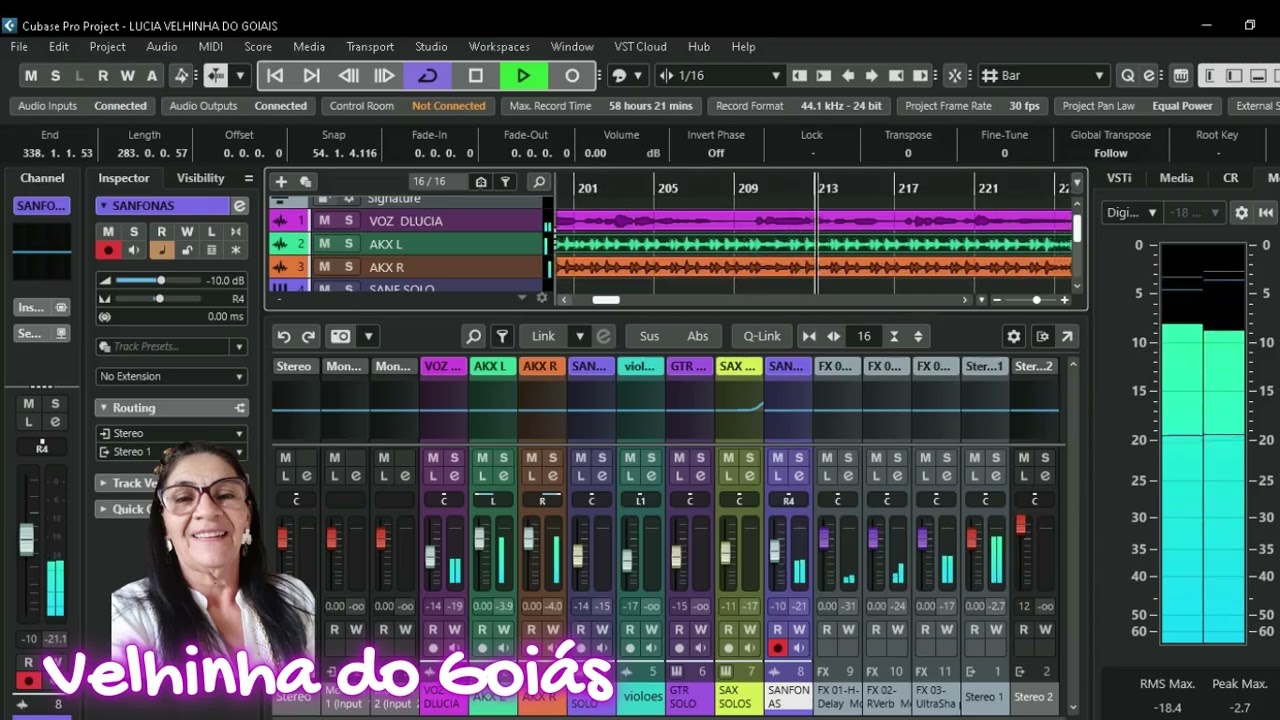Click the Control Room status button

point(407,106)
